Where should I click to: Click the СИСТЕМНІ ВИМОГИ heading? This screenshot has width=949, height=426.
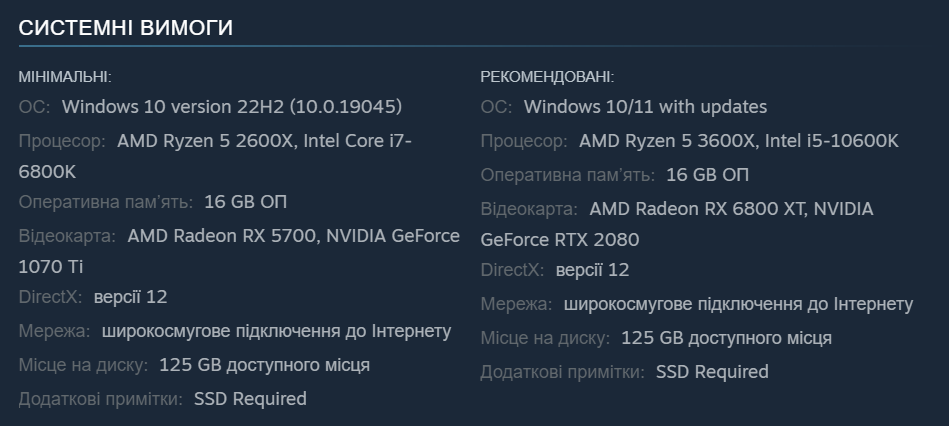125,28
